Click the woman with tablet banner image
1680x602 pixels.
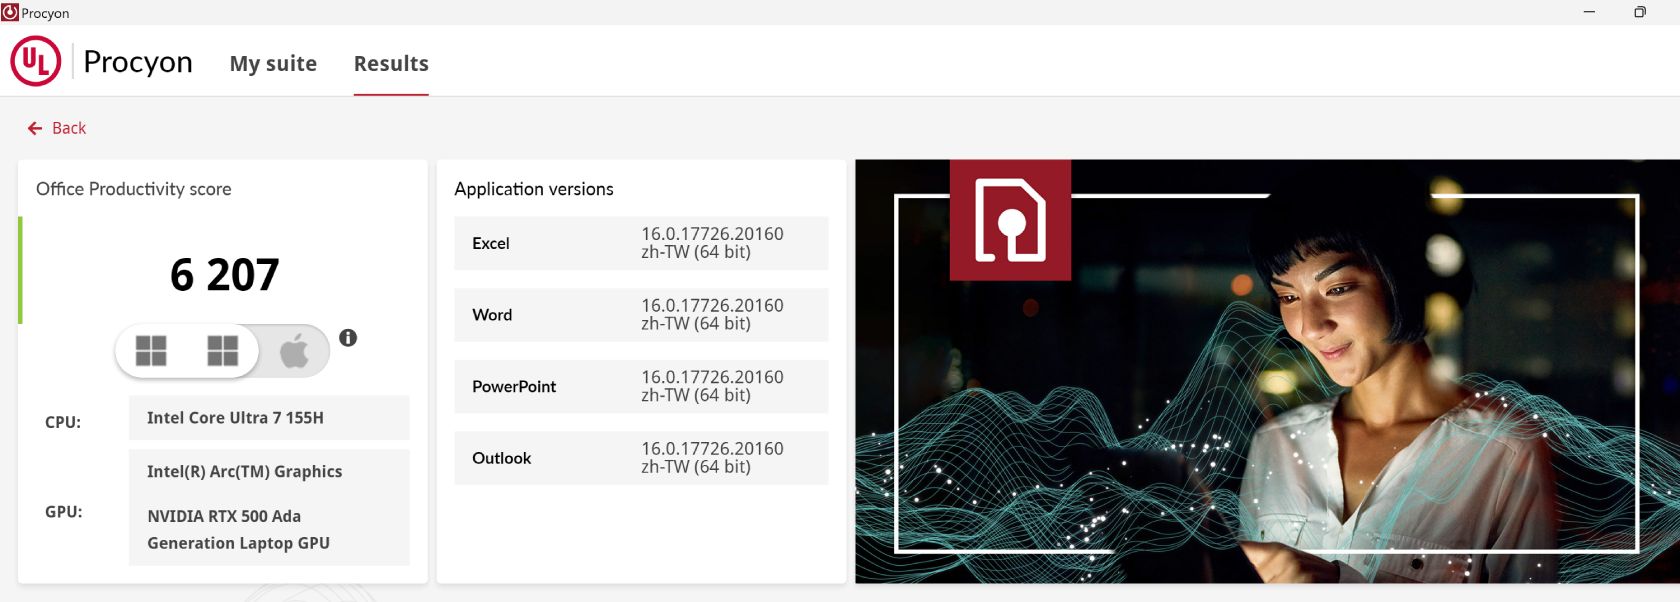tap(1267, 371)
